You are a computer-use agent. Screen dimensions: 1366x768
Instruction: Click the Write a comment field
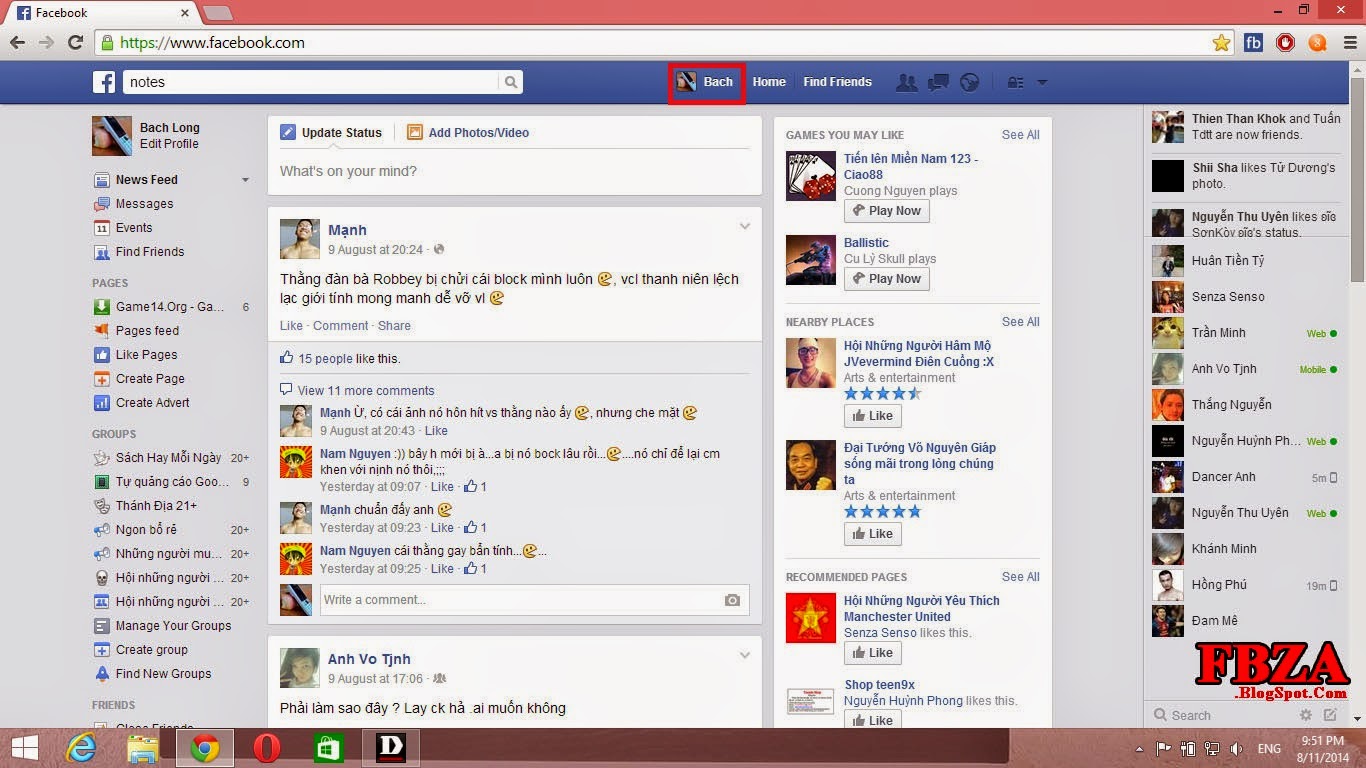click(520, 600)
